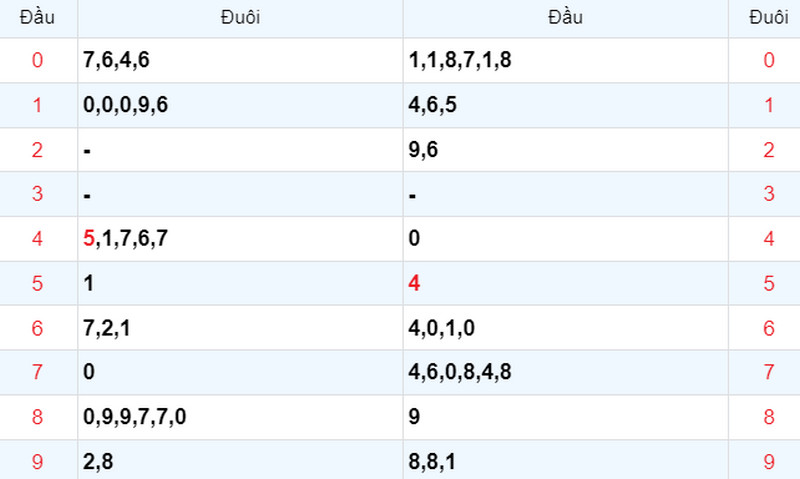Click the red 0 in left Đầu column
Image resolution: width=800 pixels, height=479 pixels.
click(x=37, y=60)
